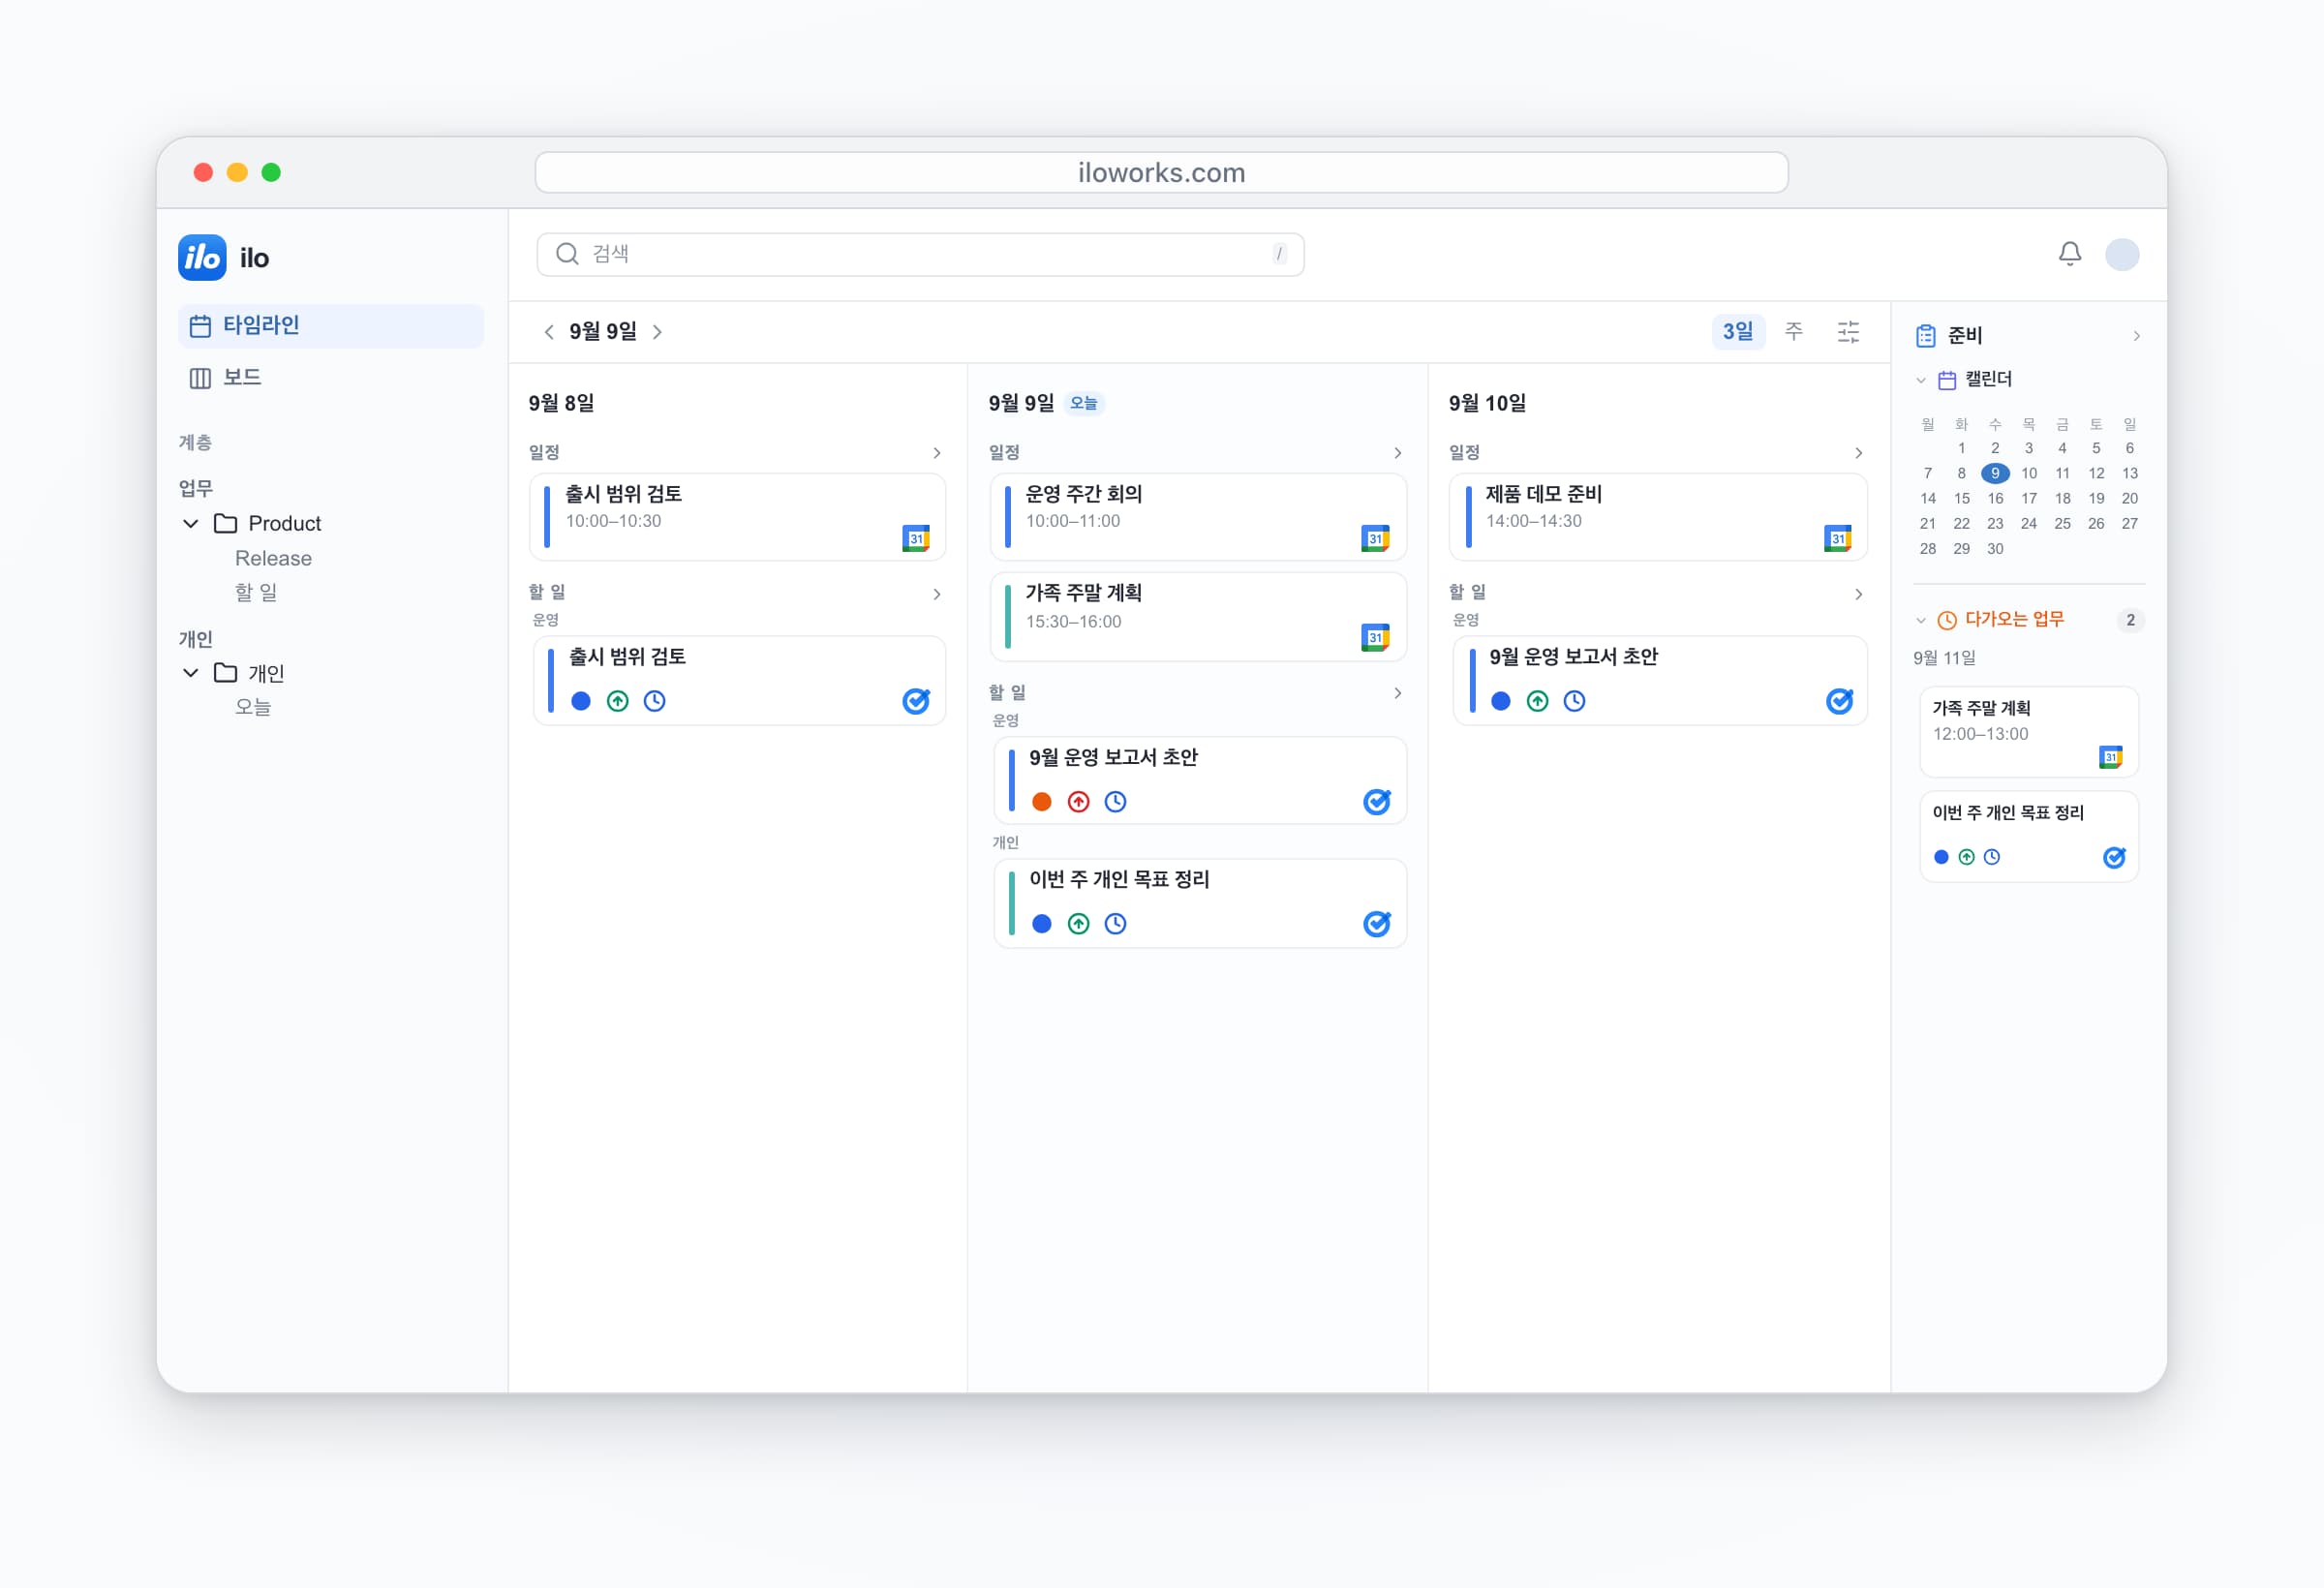This screenshot has width=2324, height=1588.
Task: Click clock icon on upcoming 이번 주 개인 목표 정리
Action: (1992, 857)
